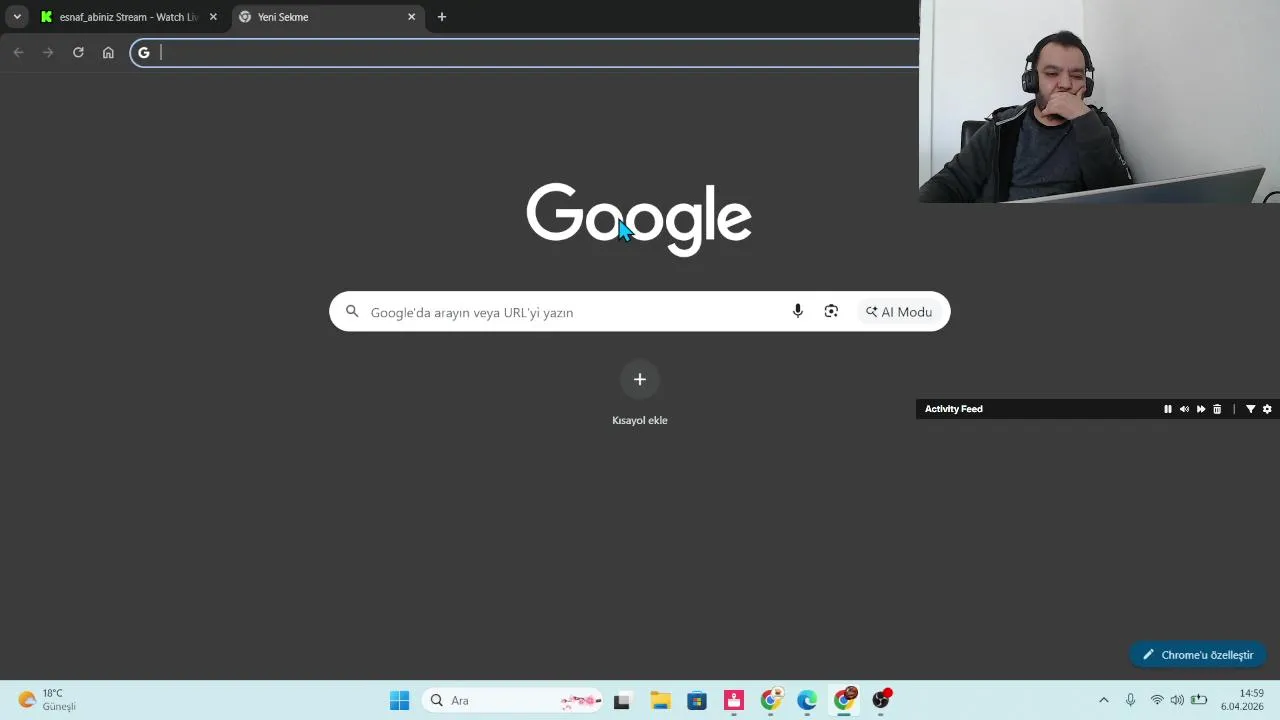
Task: Open Chrome'u özelleştir panel
Action: click(x=1198, y=655)
